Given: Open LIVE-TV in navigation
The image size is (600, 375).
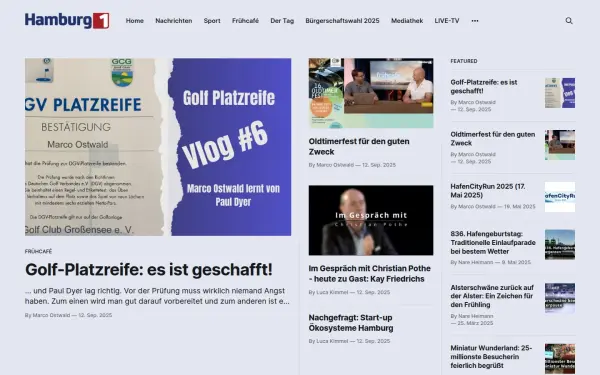Looking at the screenshot, I should click(447, 21).
